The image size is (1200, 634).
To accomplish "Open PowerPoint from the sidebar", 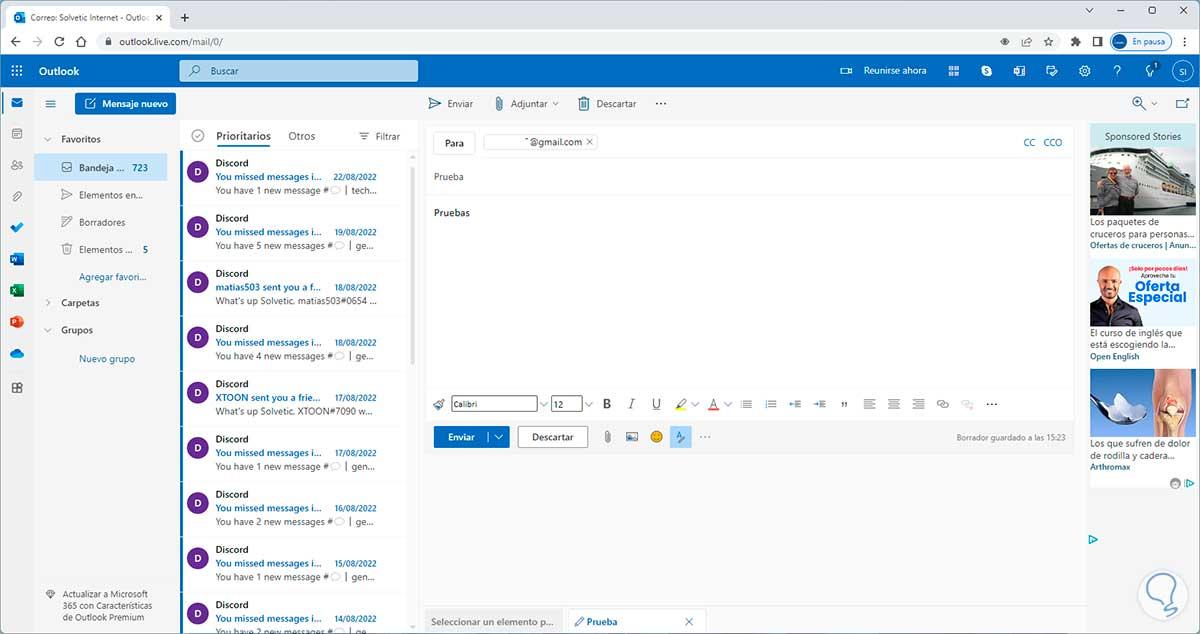I will pos(16,321).
